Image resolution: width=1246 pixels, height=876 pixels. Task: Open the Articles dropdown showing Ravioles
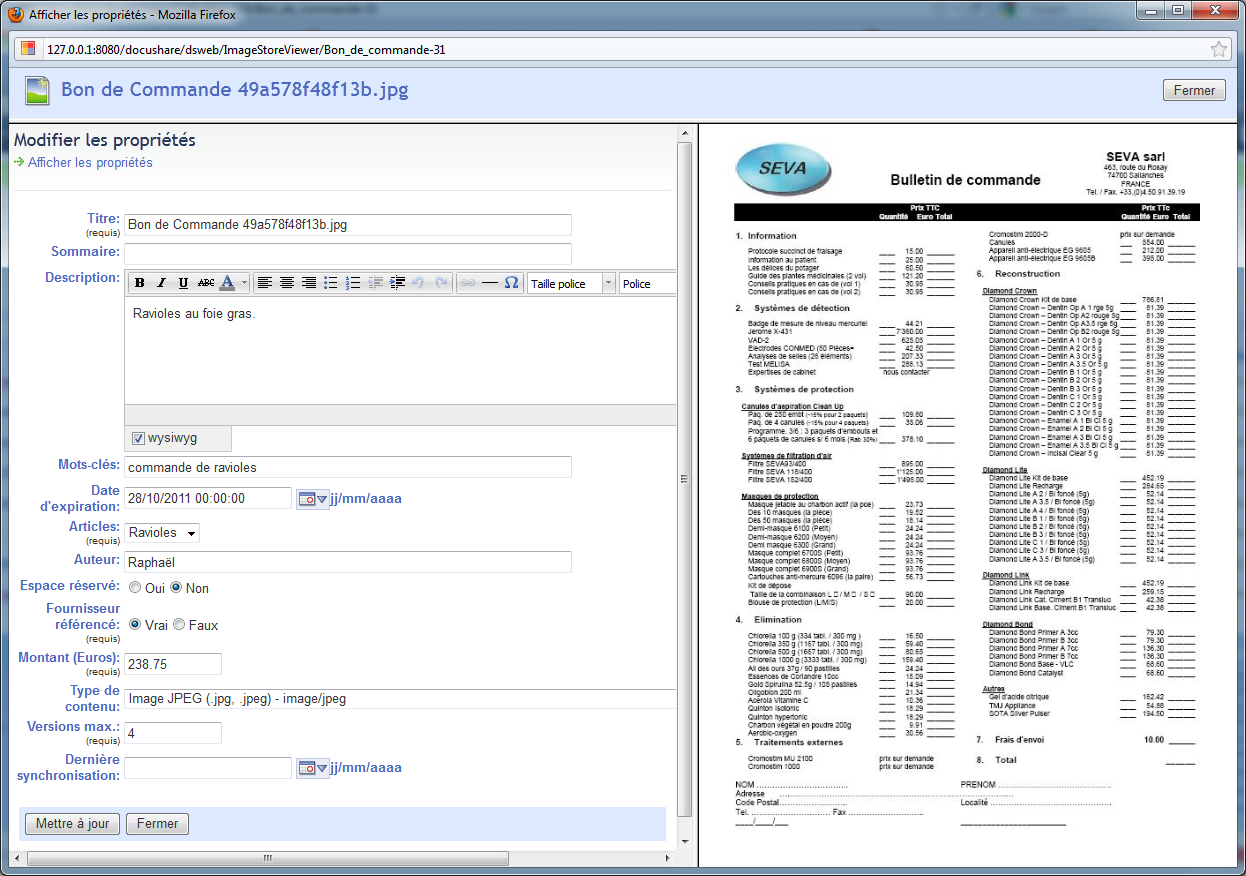coord(162,533)
